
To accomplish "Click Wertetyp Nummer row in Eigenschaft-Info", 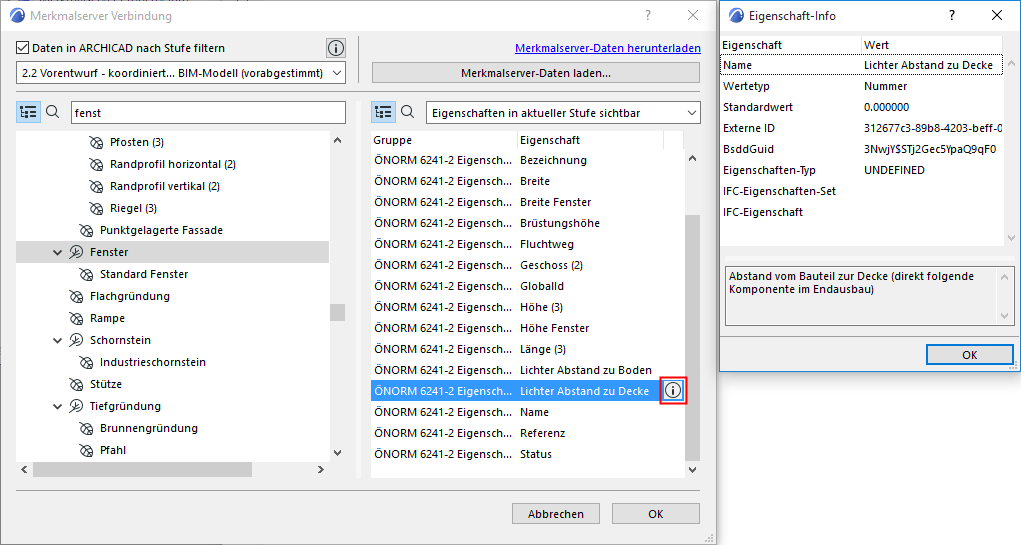I will pos(862,86).
